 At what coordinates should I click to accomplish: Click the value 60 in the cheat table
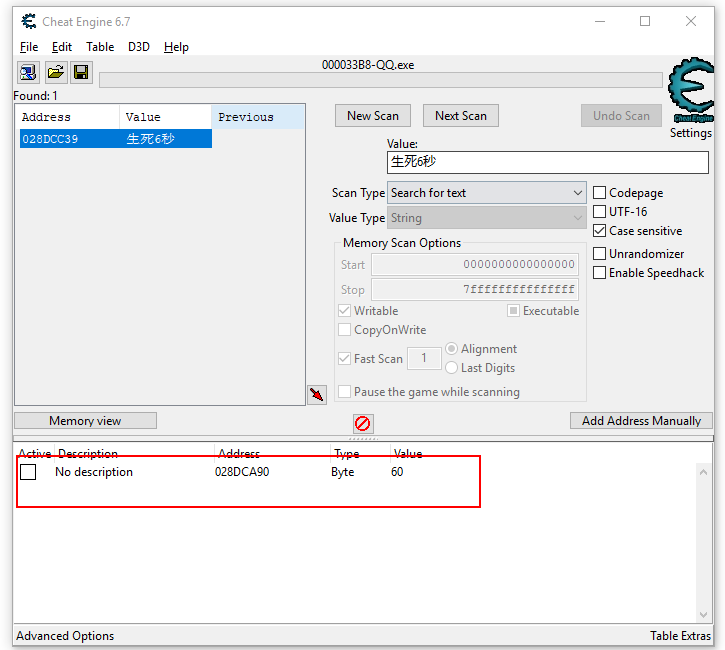pos(397,472)
